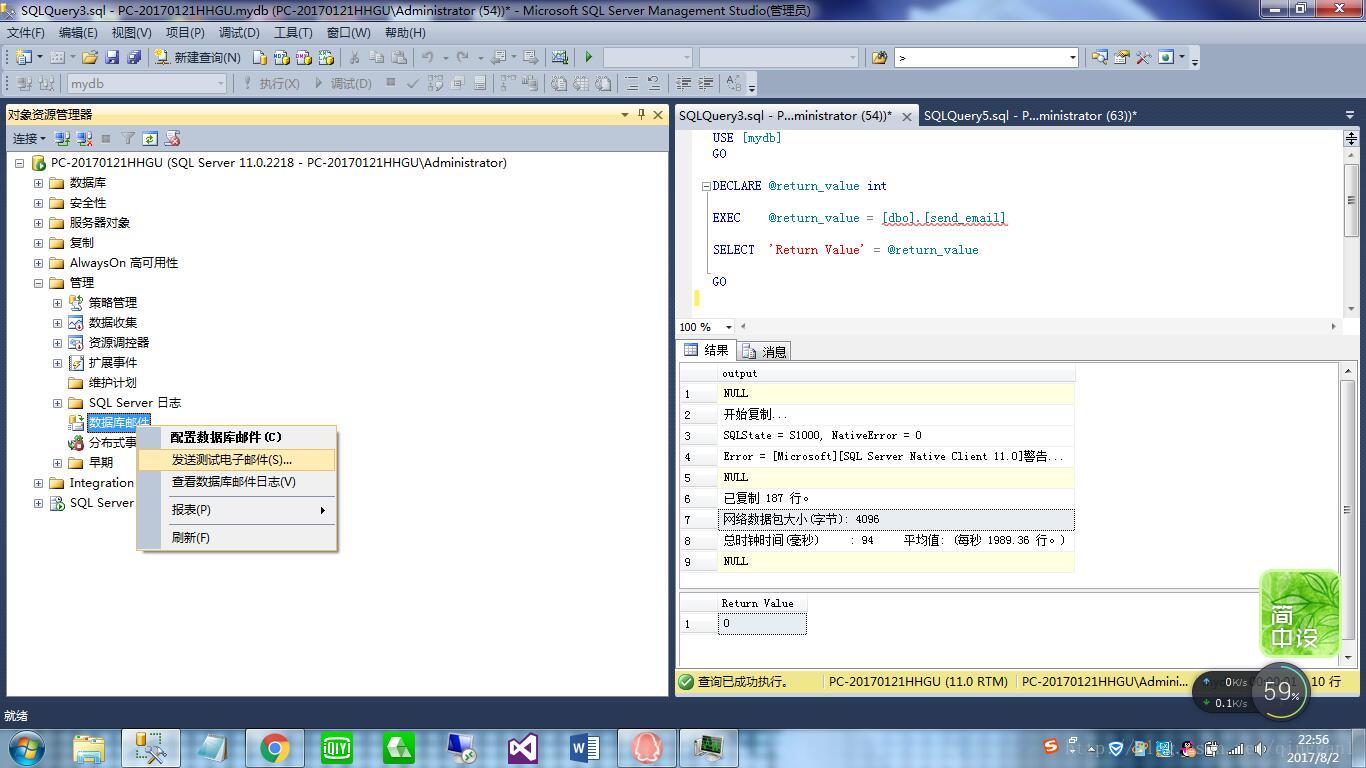The height and width of the screenshot is (768, 1366).
Task: Click the XMLA query icon
Action: pos(325,57)
